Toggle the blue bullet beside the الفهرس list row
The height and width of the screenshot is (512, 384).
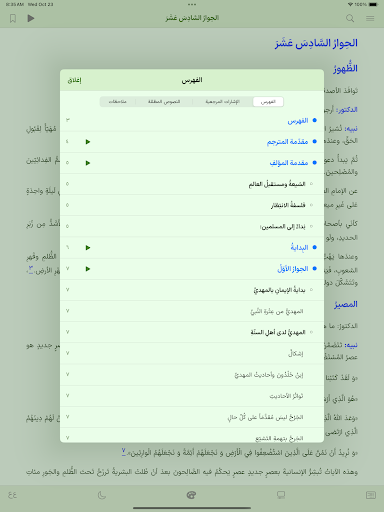[x=314, y=120]
